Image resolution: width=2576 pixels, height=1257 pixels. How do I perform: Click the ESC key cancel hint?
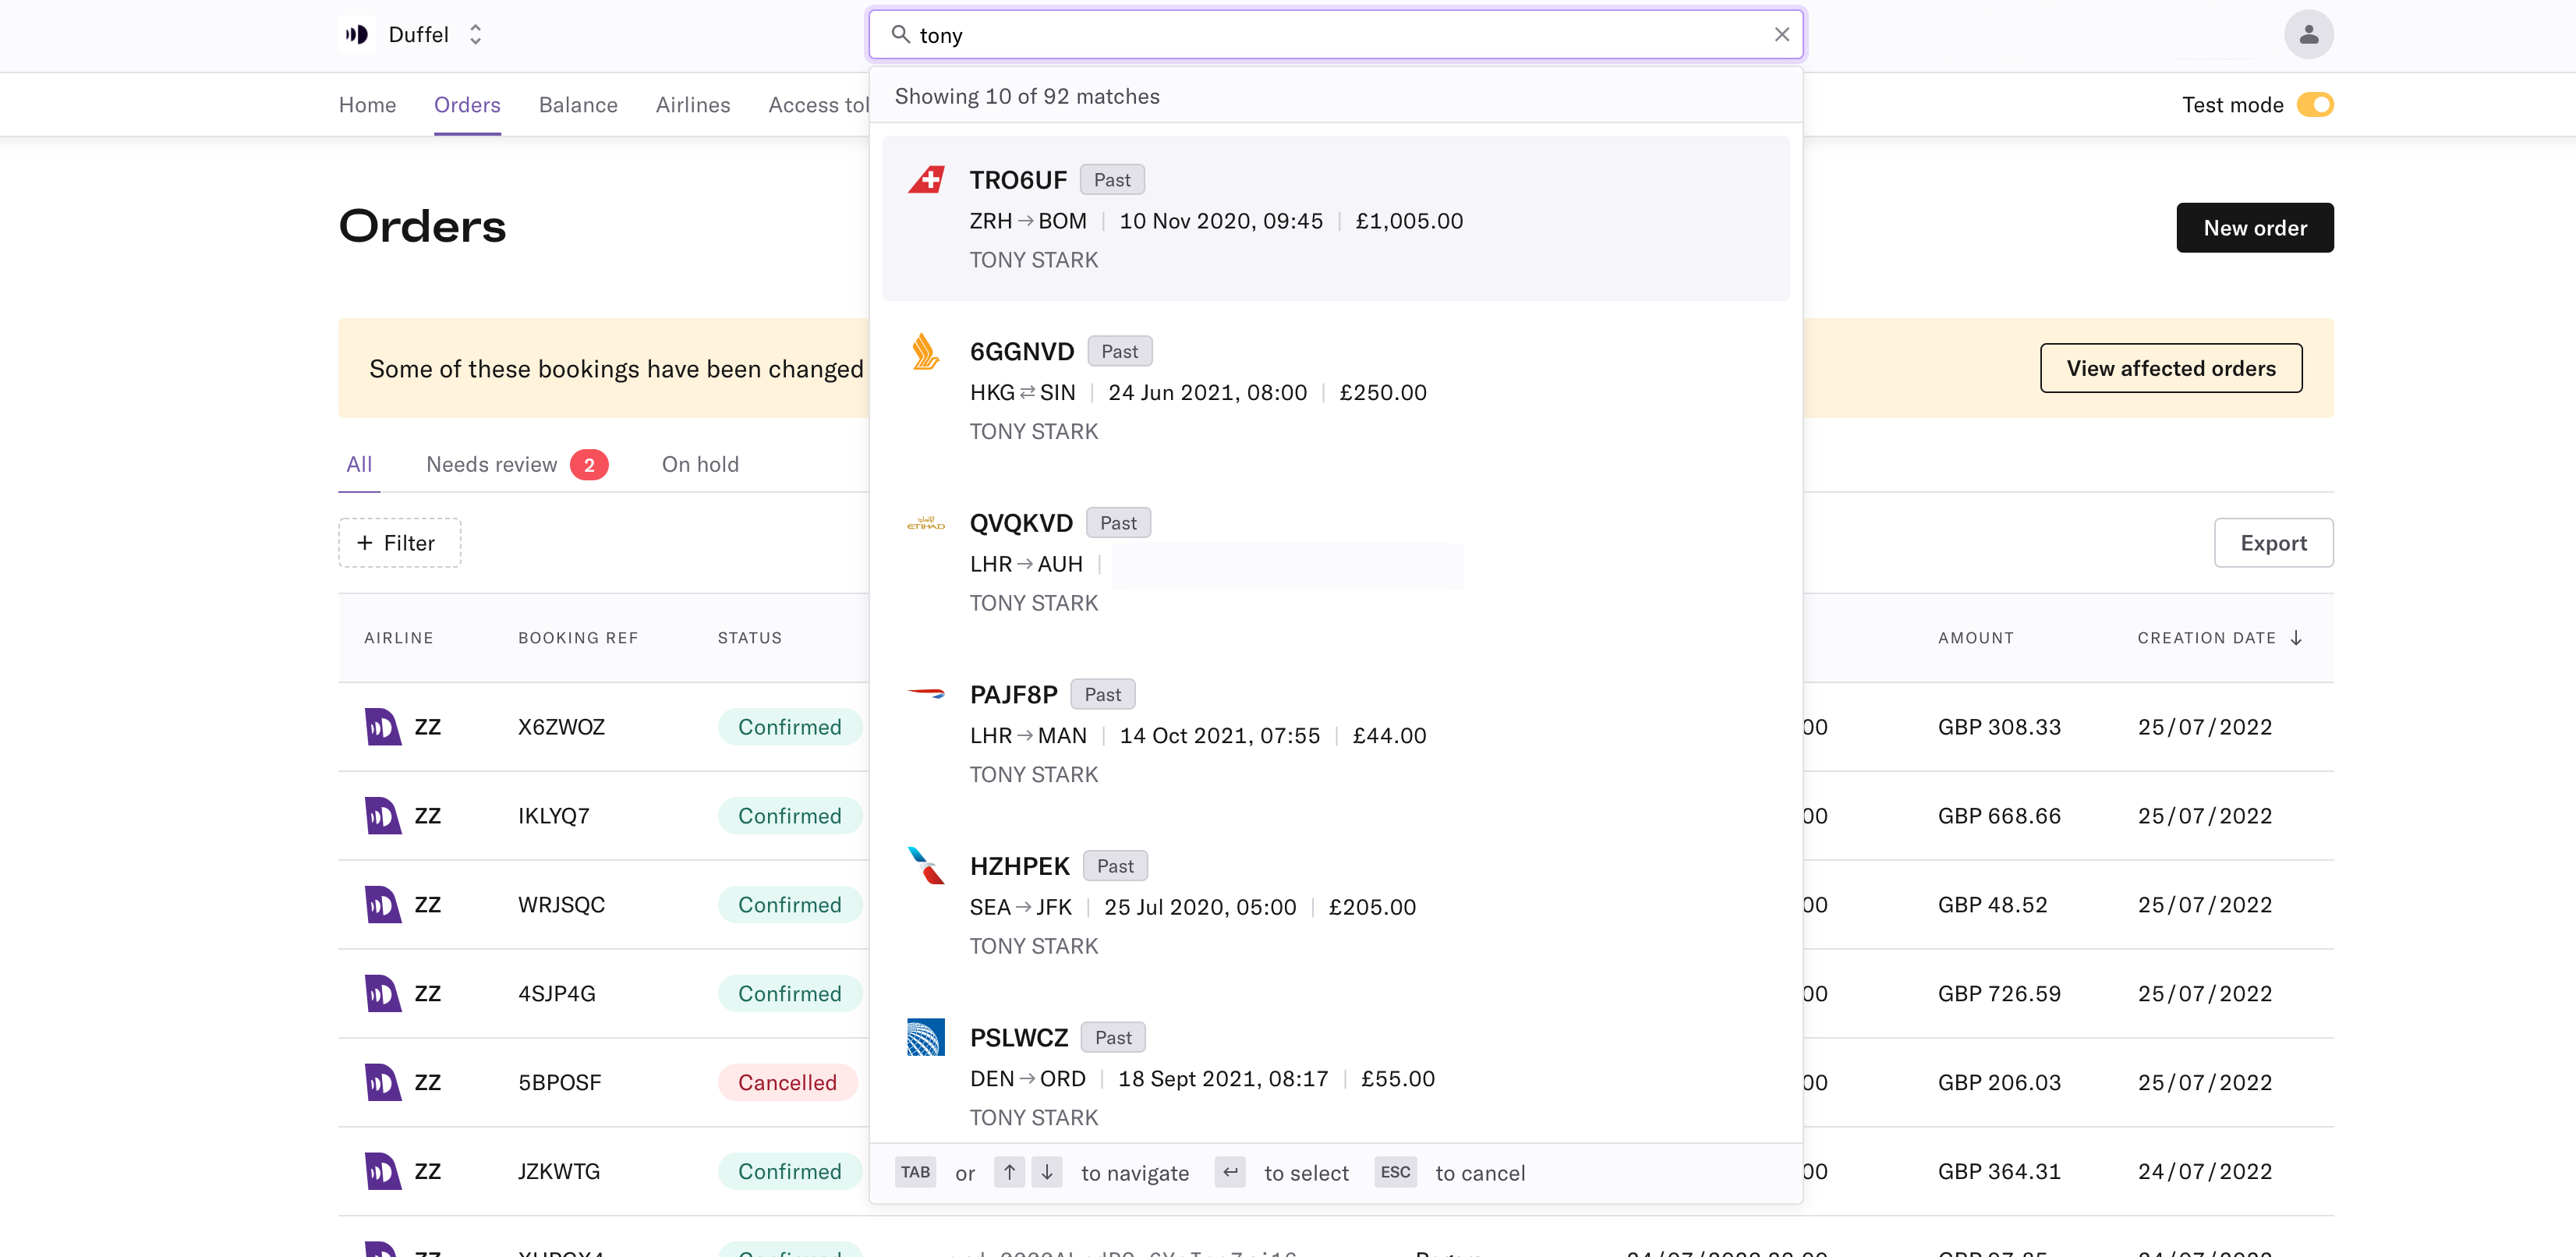[x=1395, y=1173]
